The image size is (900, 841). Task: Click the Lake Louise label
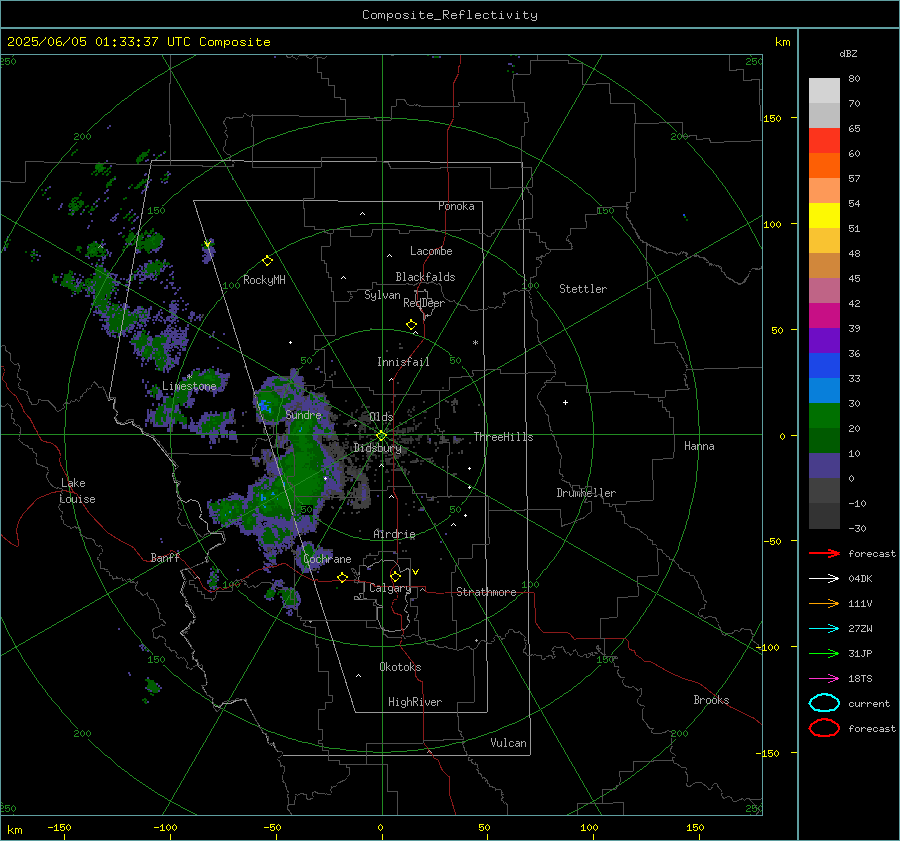[x=77, y=491]
